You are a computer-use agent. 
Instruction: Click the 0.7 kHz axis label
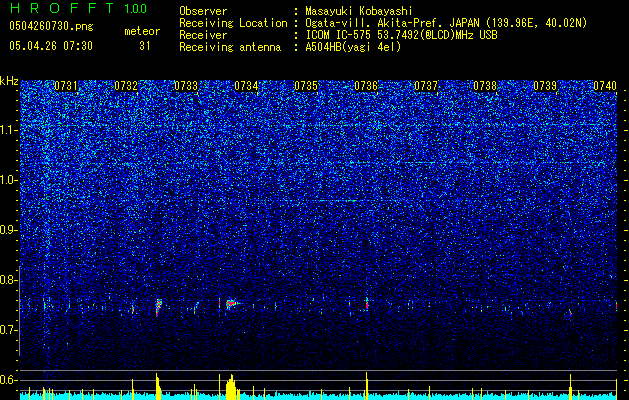9,330
